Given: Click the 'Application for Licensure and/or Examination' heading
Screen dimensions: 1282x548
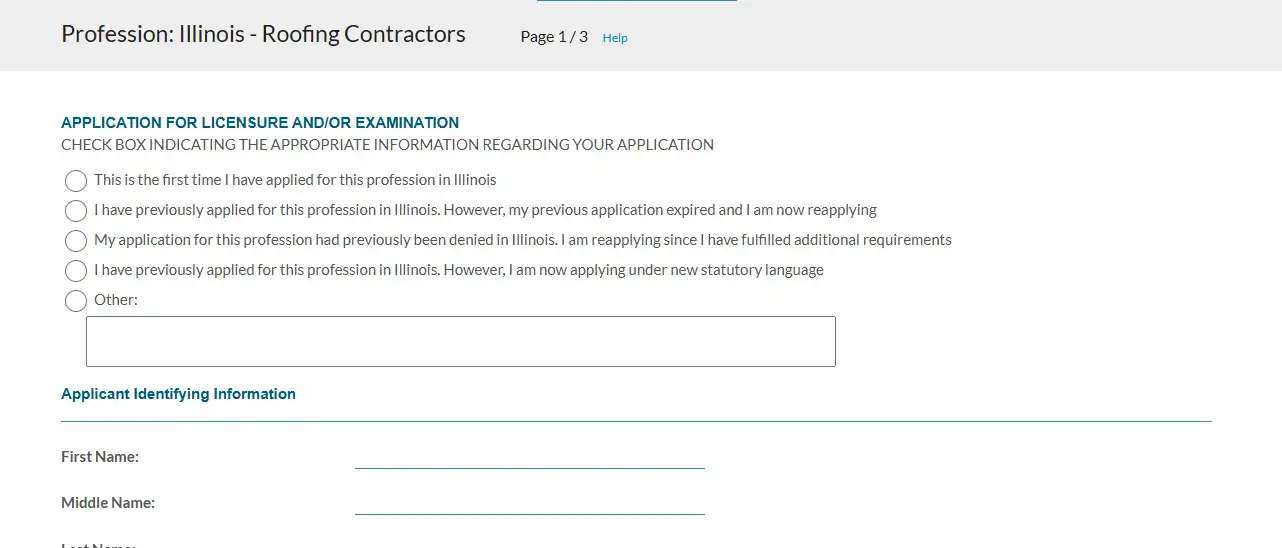Looking at the screenshot, I should [x=260, y=123].
